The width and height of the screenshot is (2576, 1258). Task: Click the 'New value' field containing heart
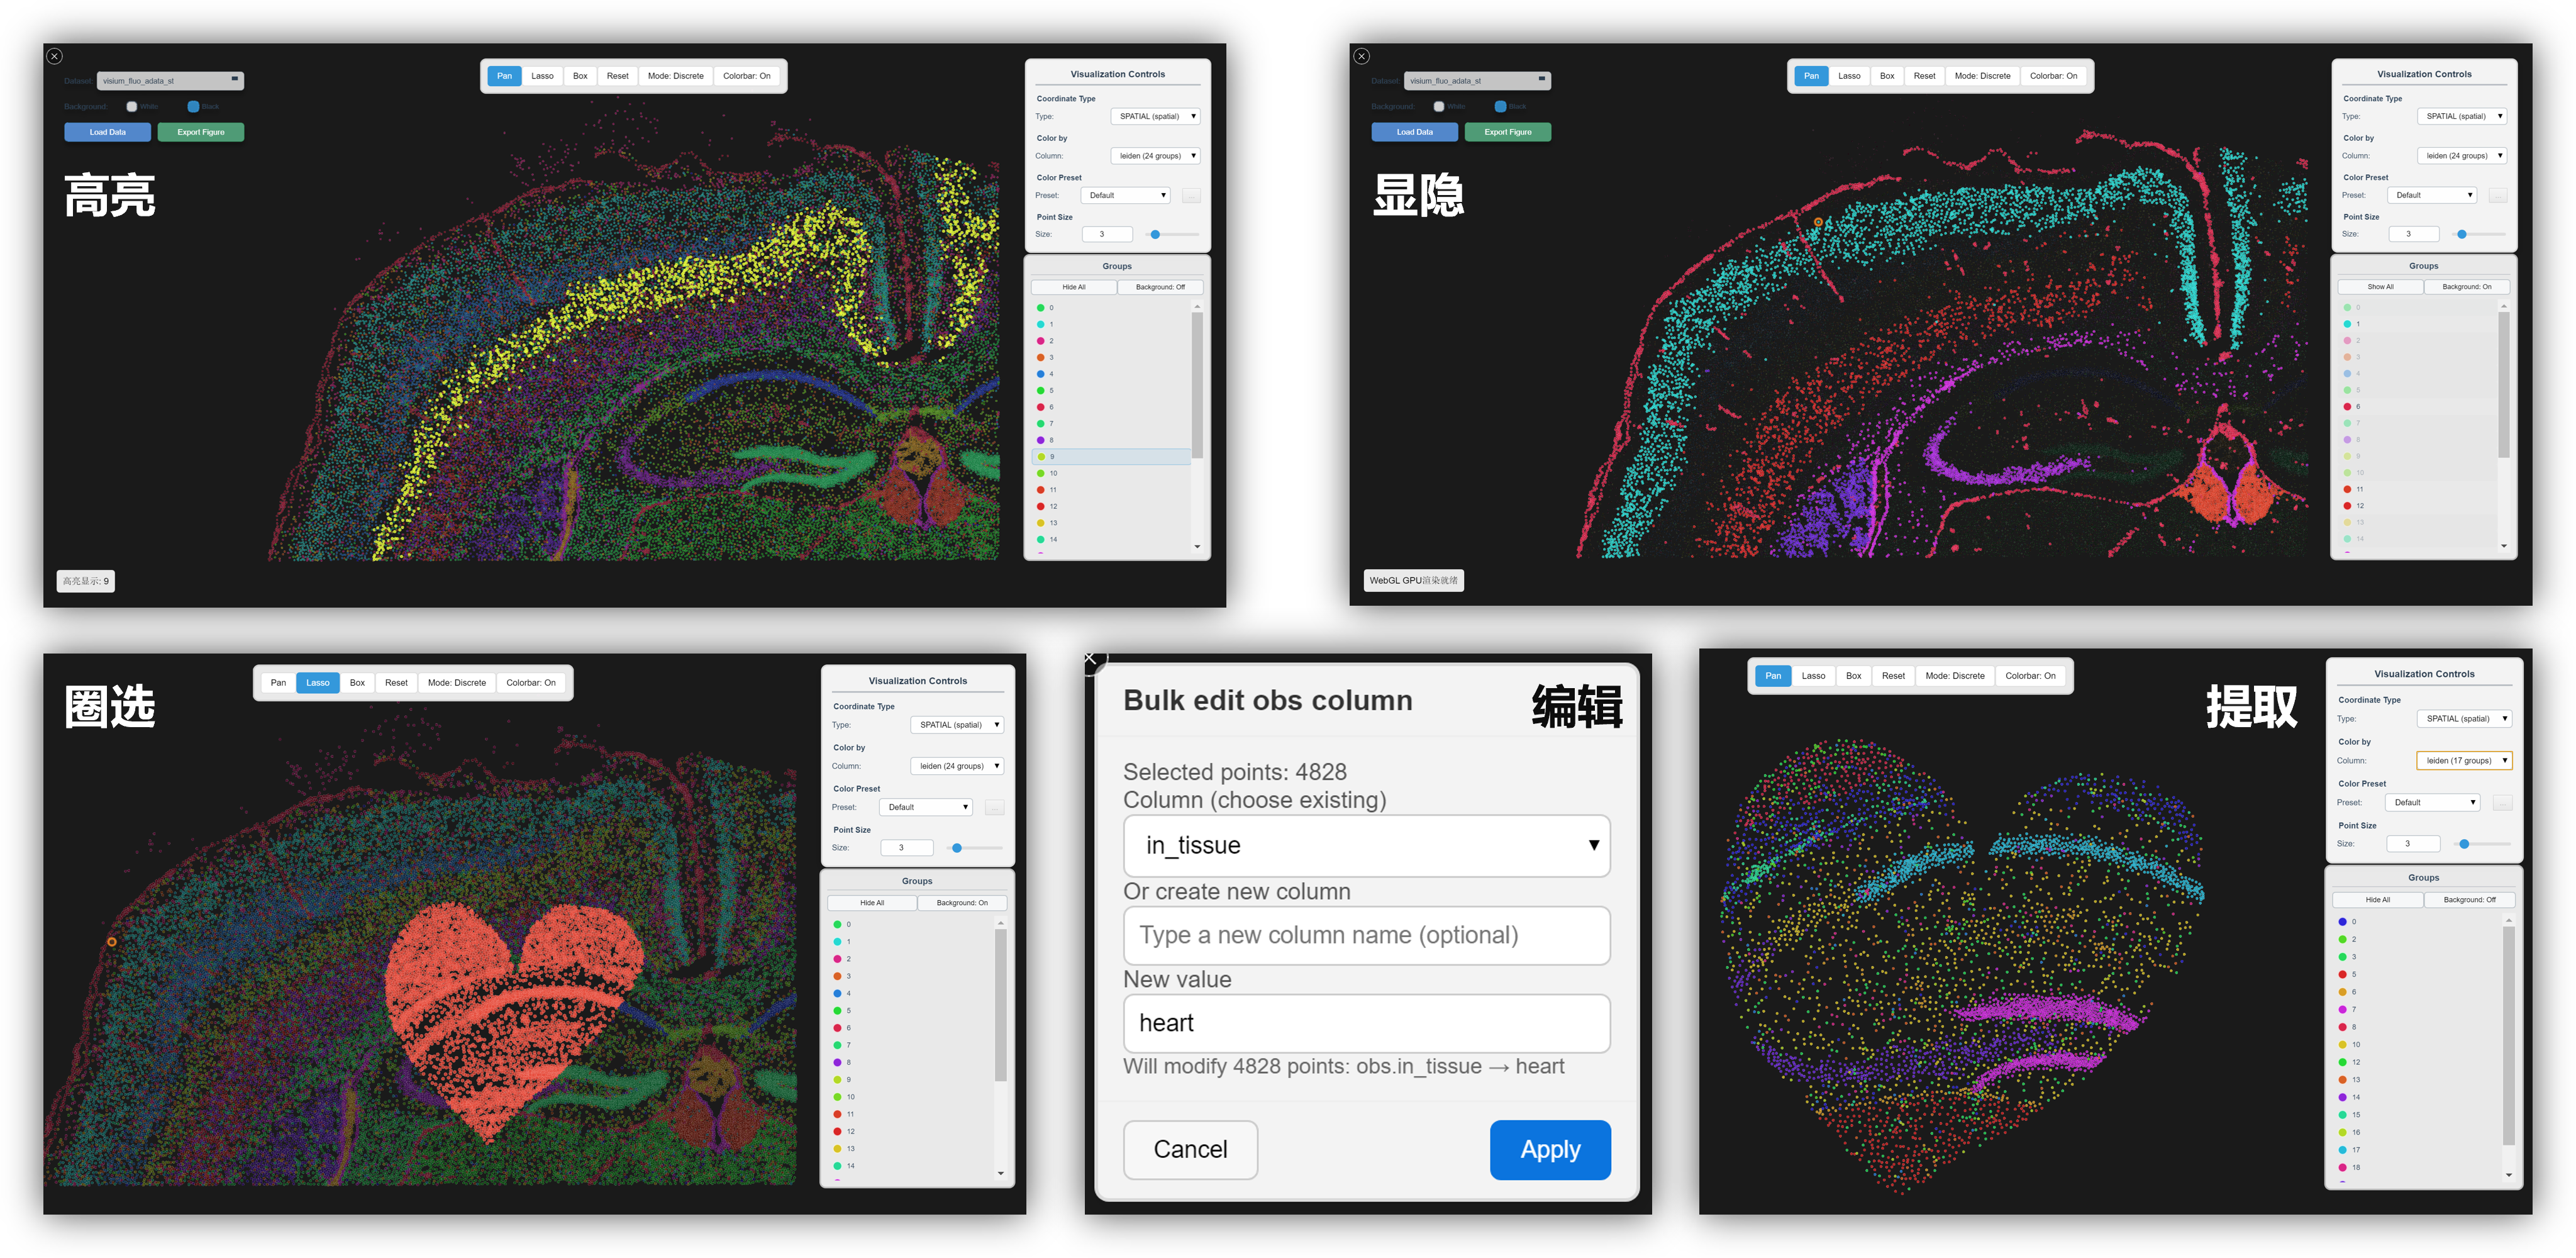pos(1366,1023)
